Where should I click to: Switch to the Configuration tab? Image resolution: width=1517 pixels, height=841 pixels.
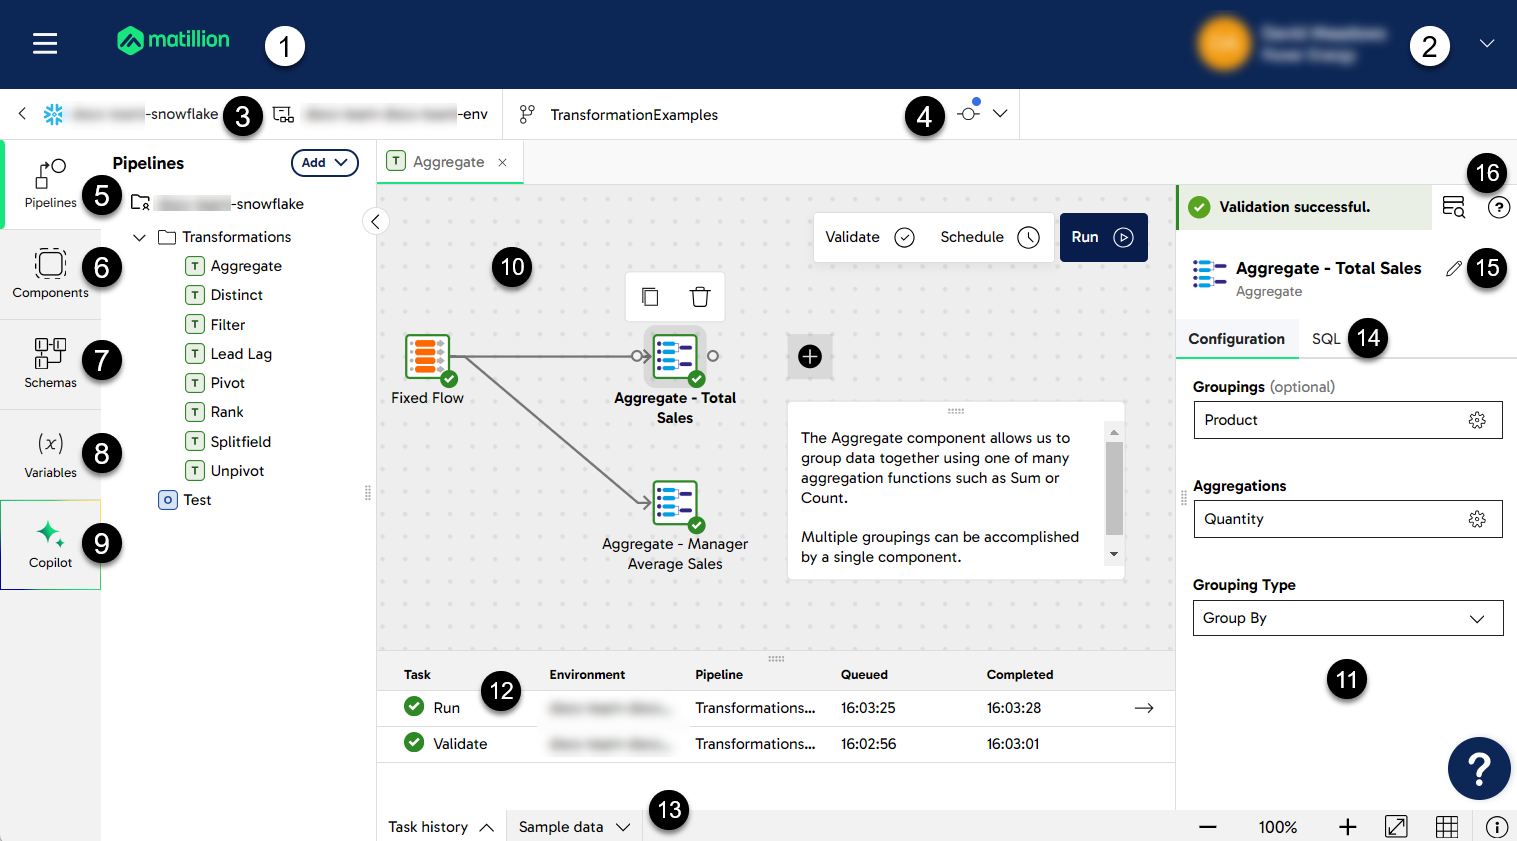point(1237,339)
